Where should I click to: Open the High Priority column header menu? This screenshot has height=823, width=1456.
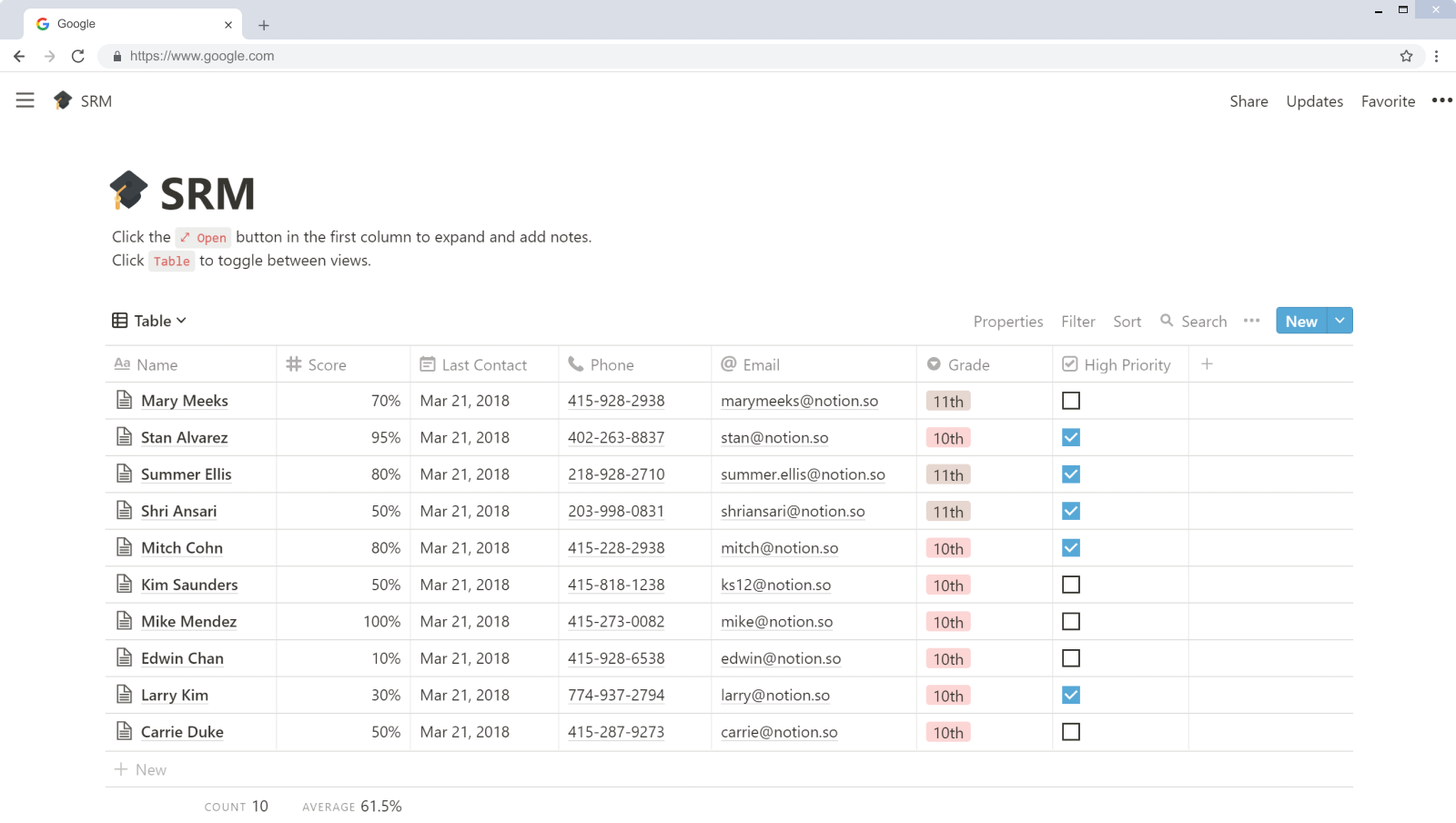(x=1121, y=364)
